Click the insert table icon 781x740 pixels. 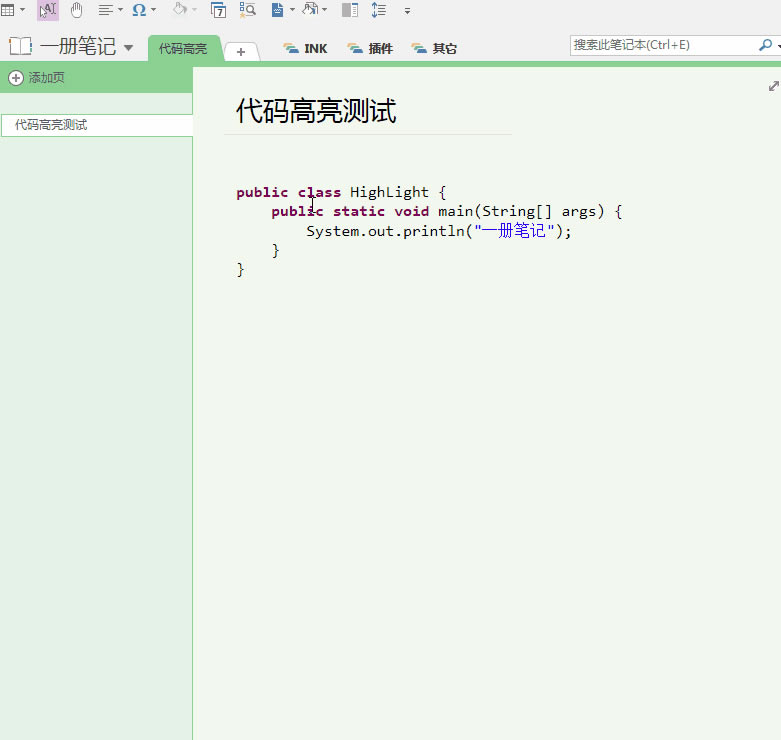pyautogui.click(x=8, y=10)
